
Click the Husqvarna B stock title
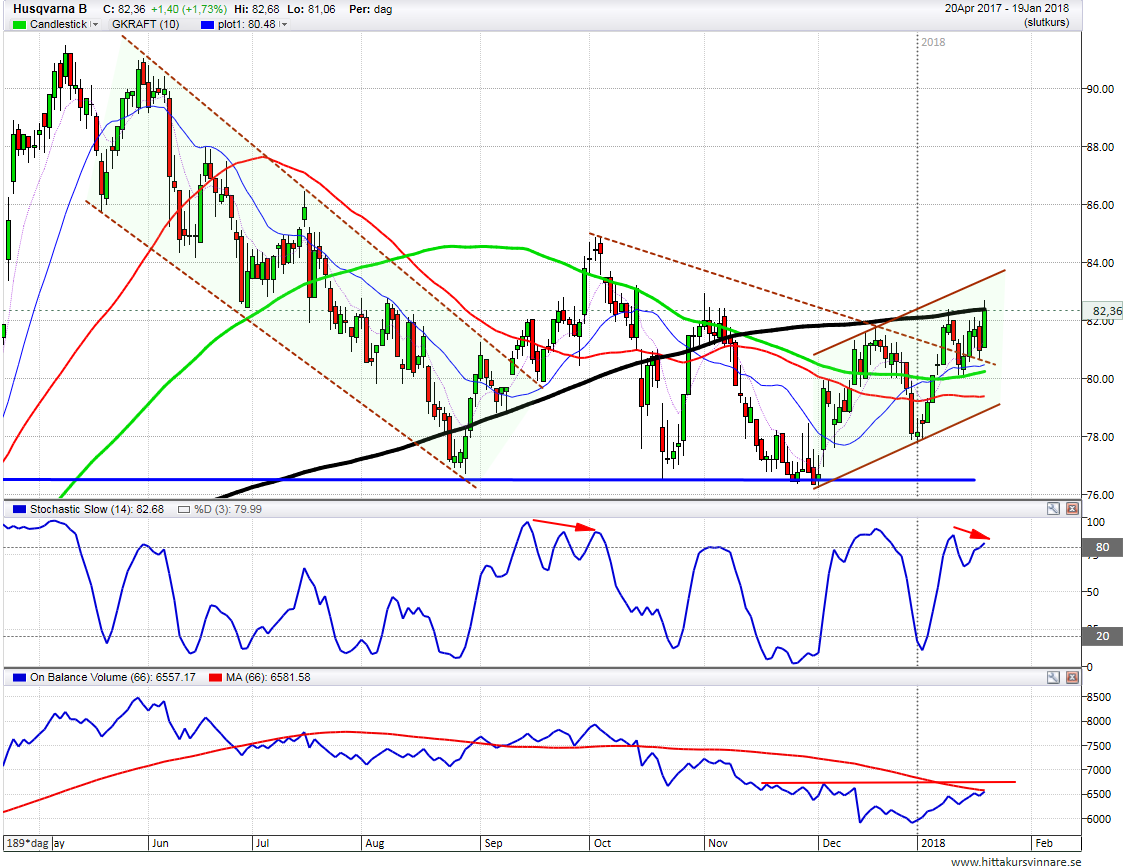(50, 9)
